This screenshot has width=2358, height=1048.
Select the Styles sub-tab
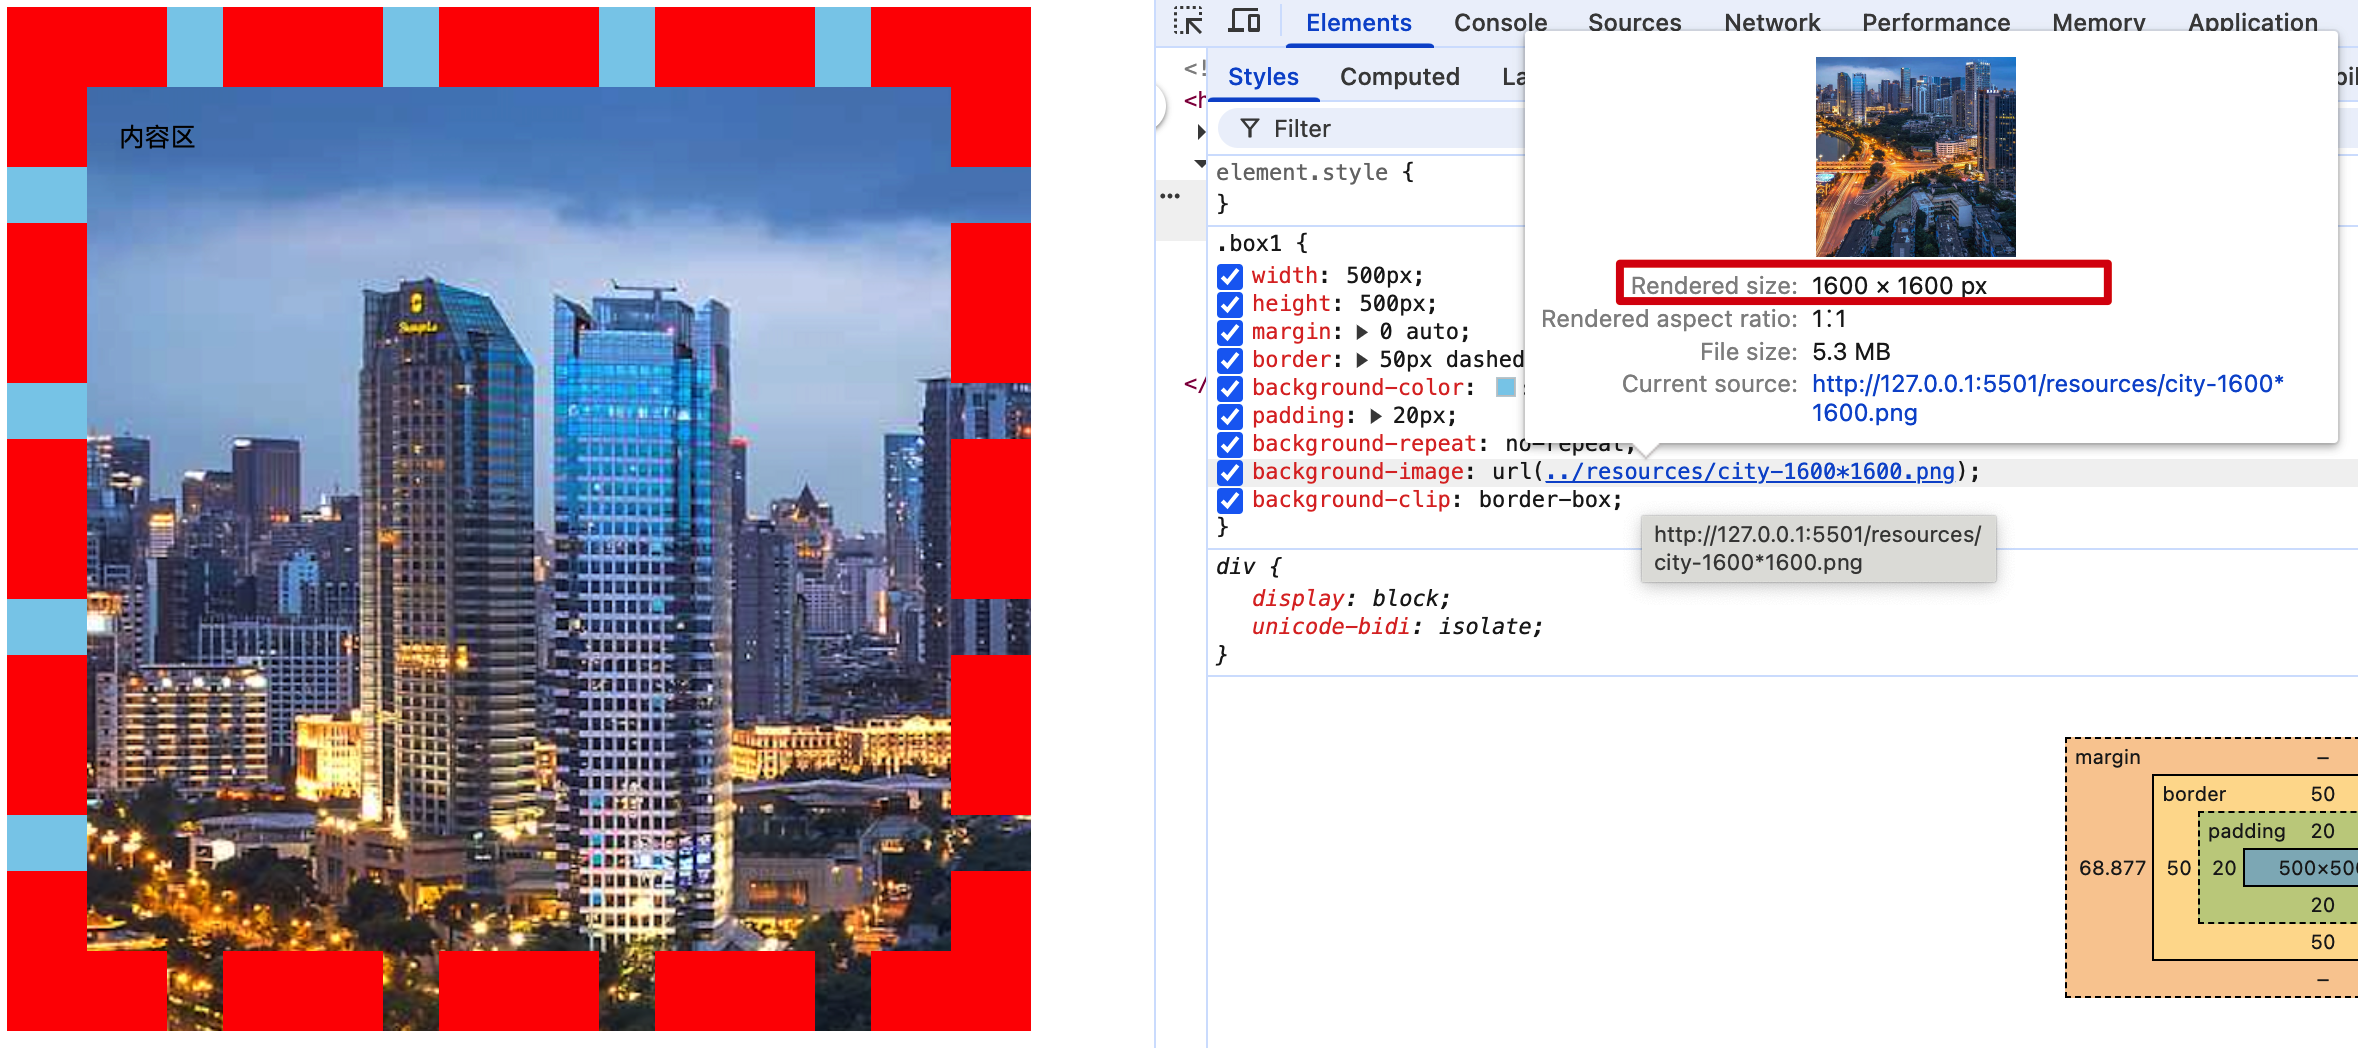[1263, 77]
